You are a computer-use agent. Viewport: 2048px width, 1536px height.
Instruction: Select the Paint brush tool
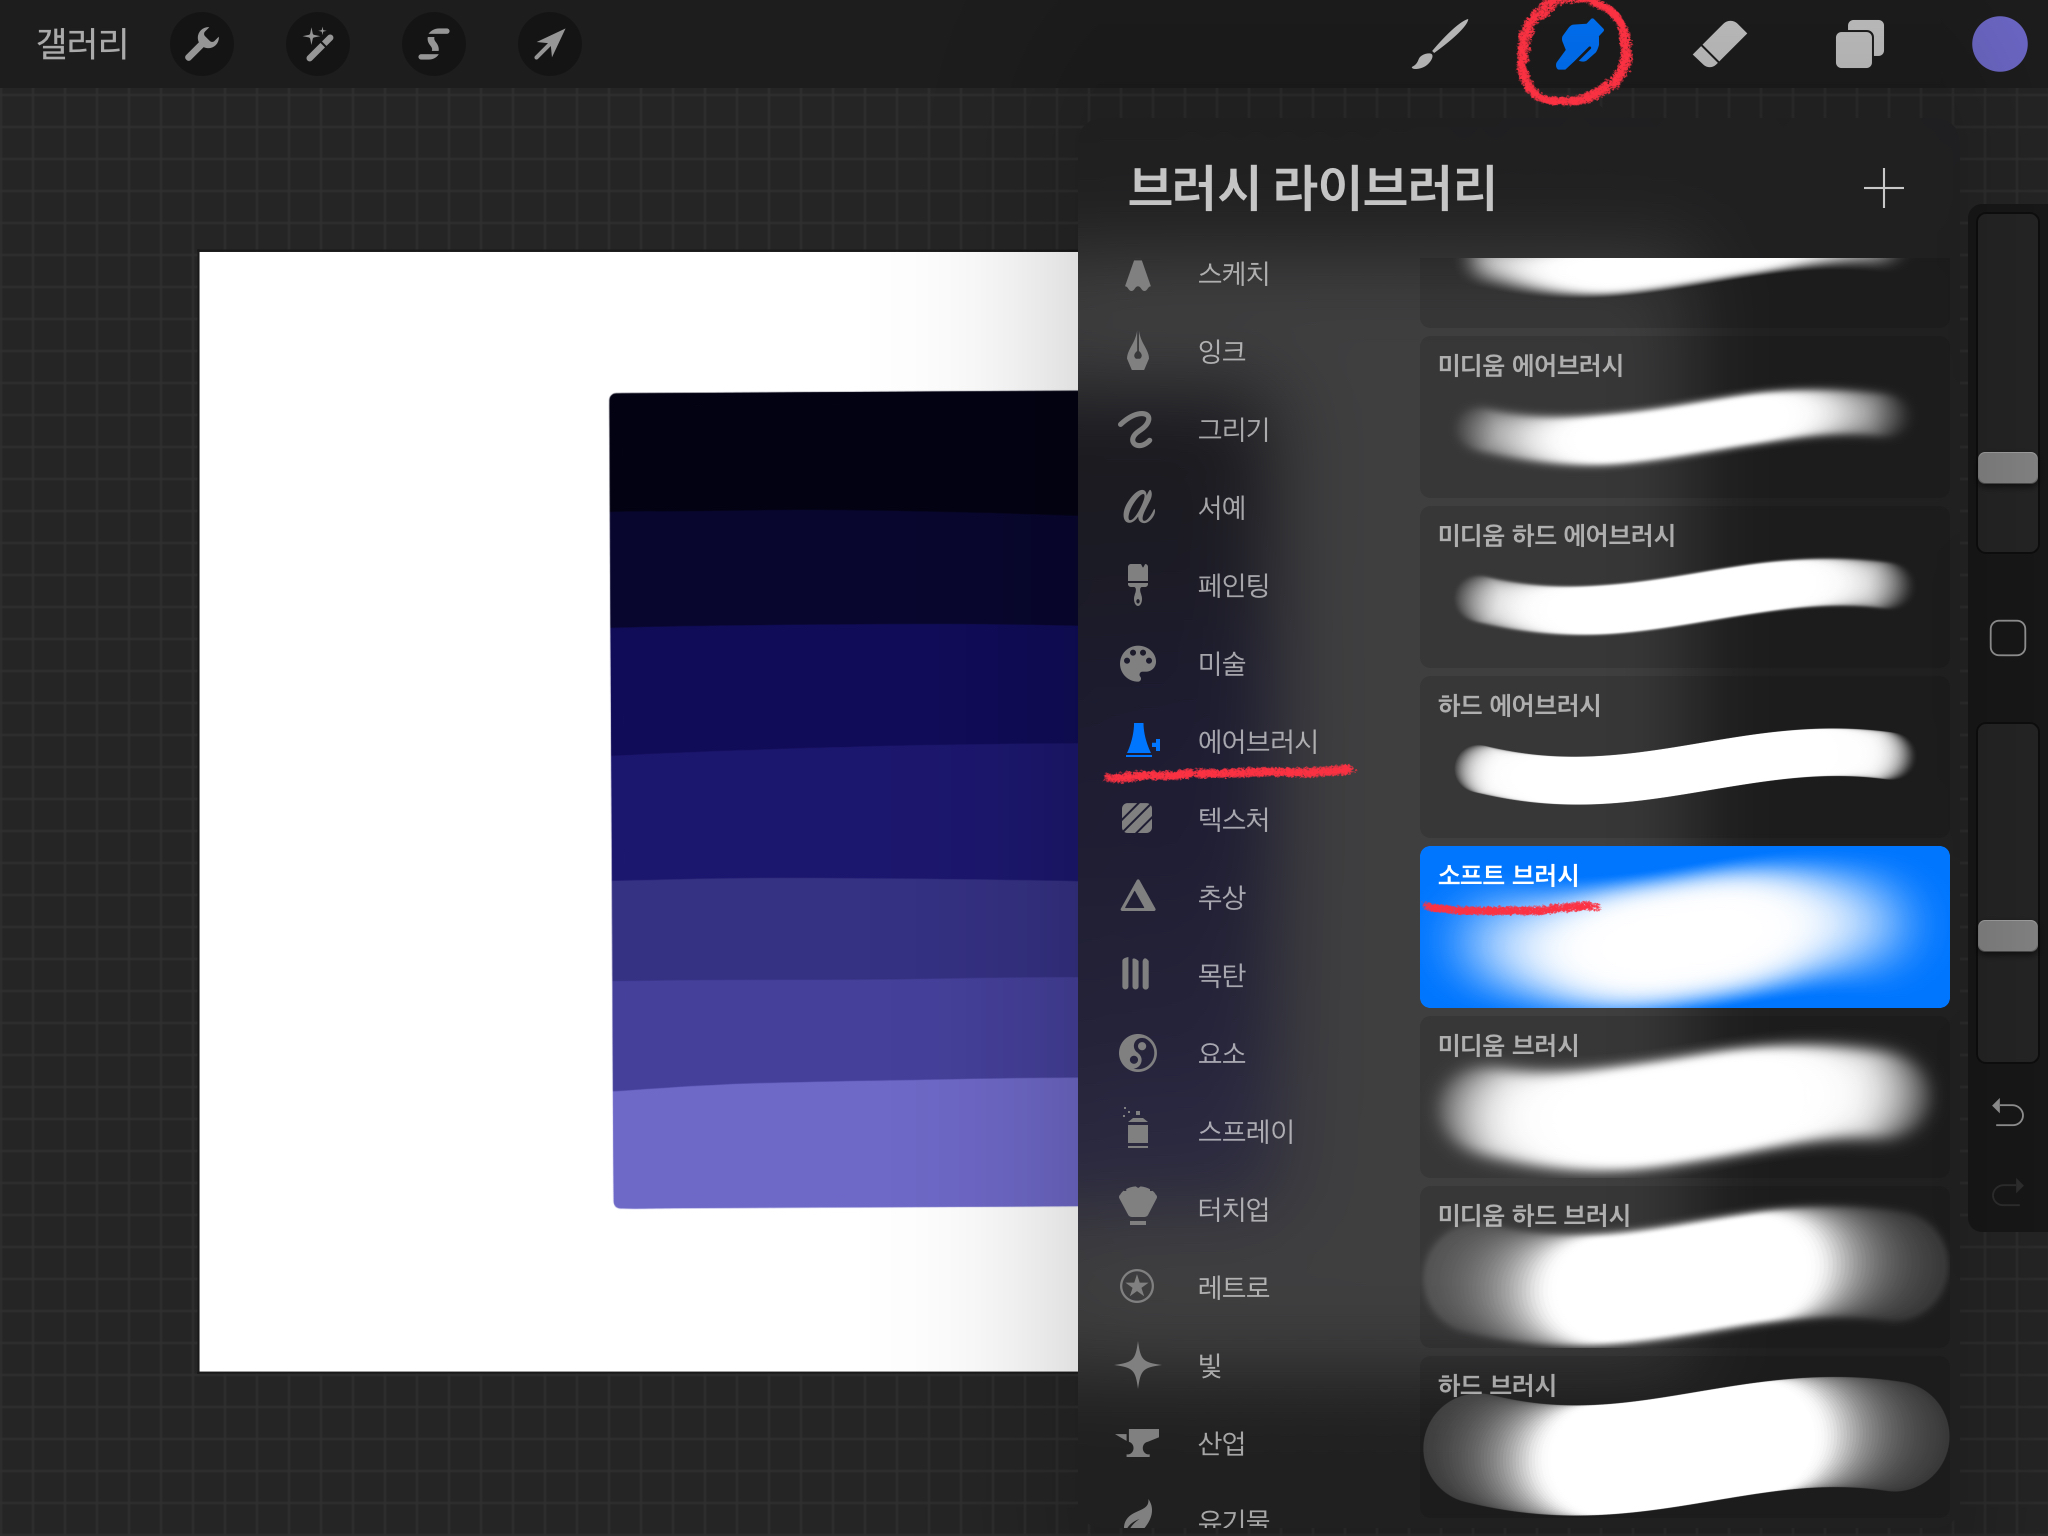click(1440, 45)
